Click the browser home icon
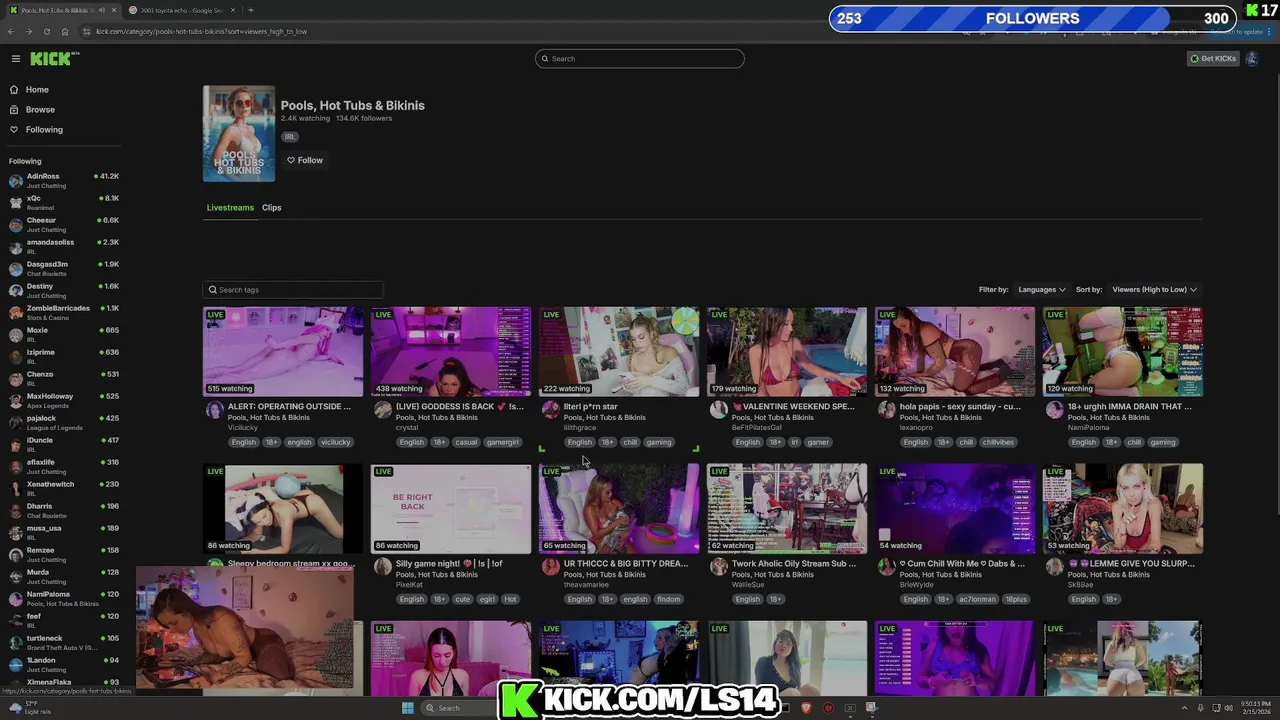This screenshot has height=720, width=1280. pos(65,31)
